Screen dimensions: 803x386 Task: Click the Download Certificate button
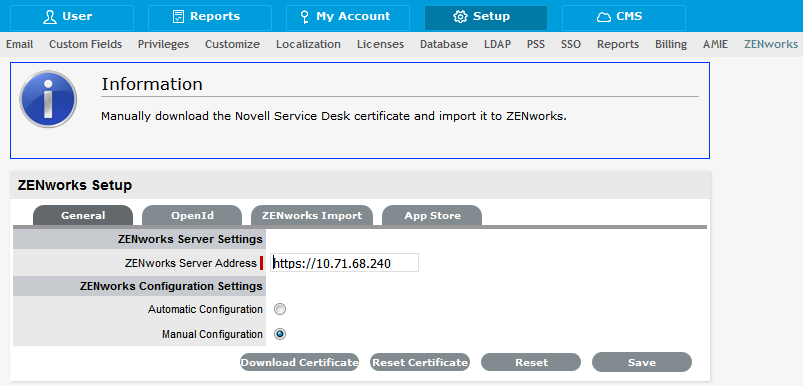300,362
